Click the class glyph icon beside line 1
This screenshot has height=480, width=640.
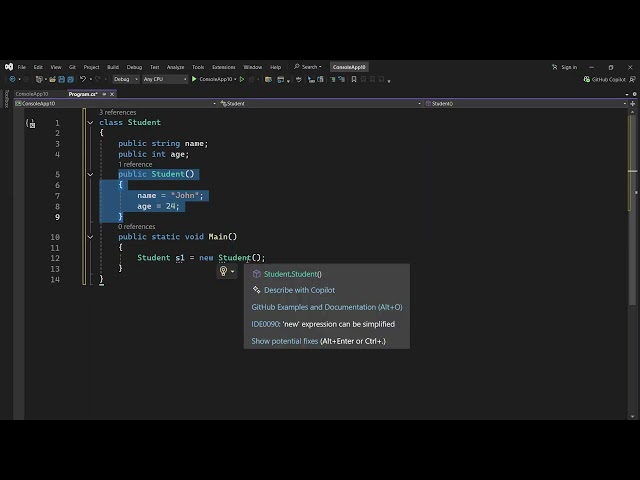point(31,123)
